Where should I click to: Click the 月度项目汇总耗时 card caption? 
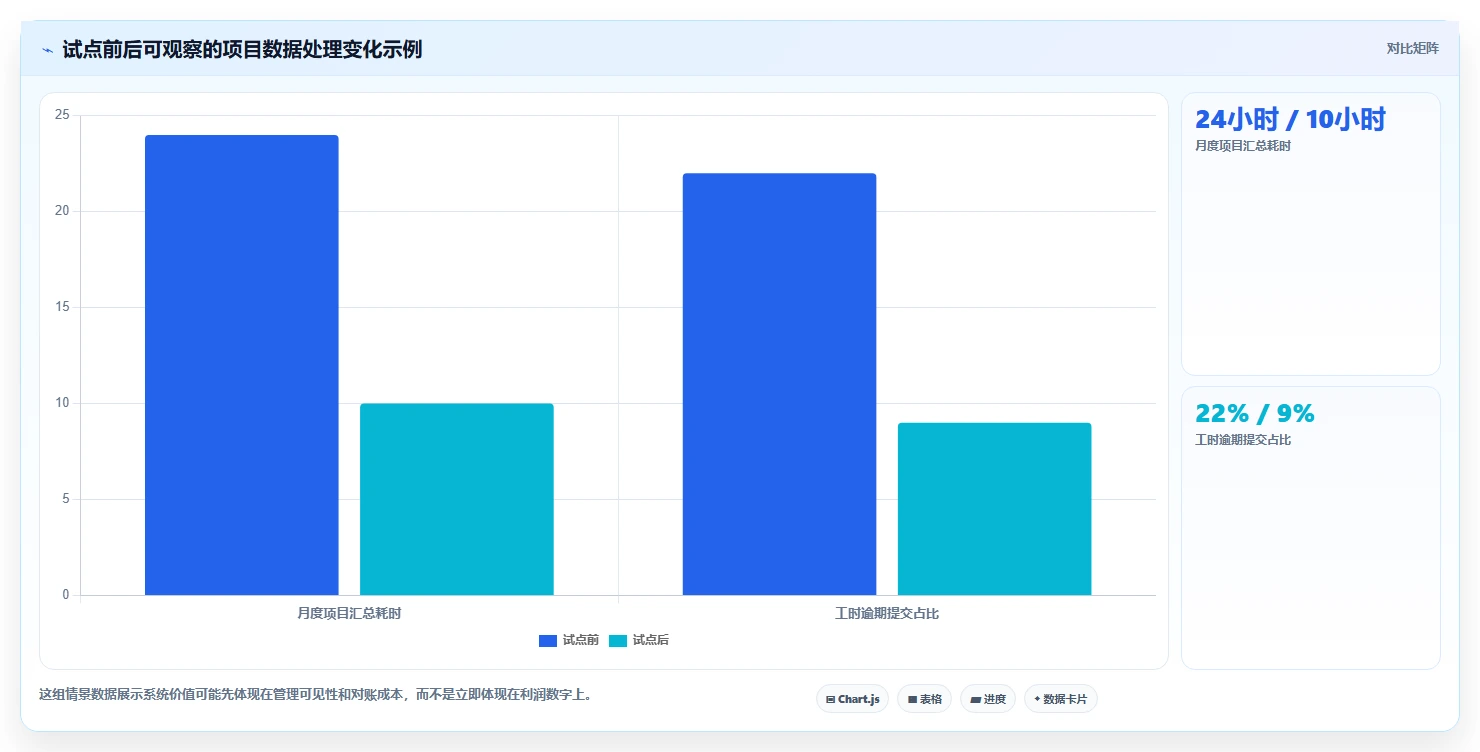coord(1243,146)
